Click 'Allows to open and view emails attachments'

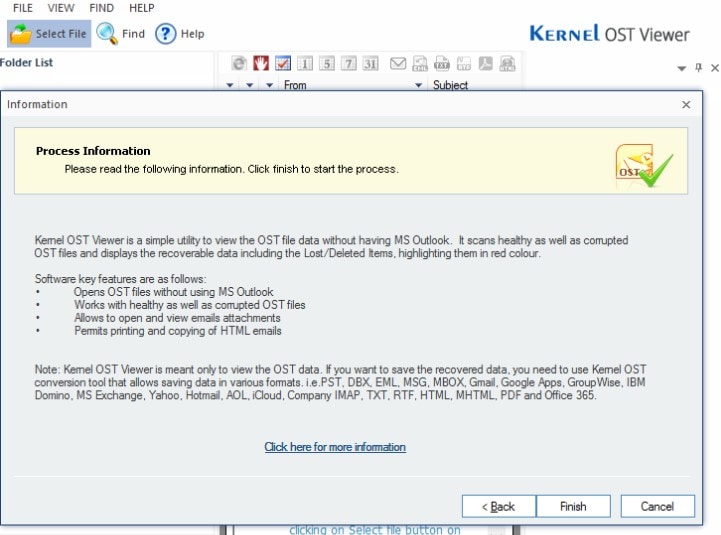[177, 318]
